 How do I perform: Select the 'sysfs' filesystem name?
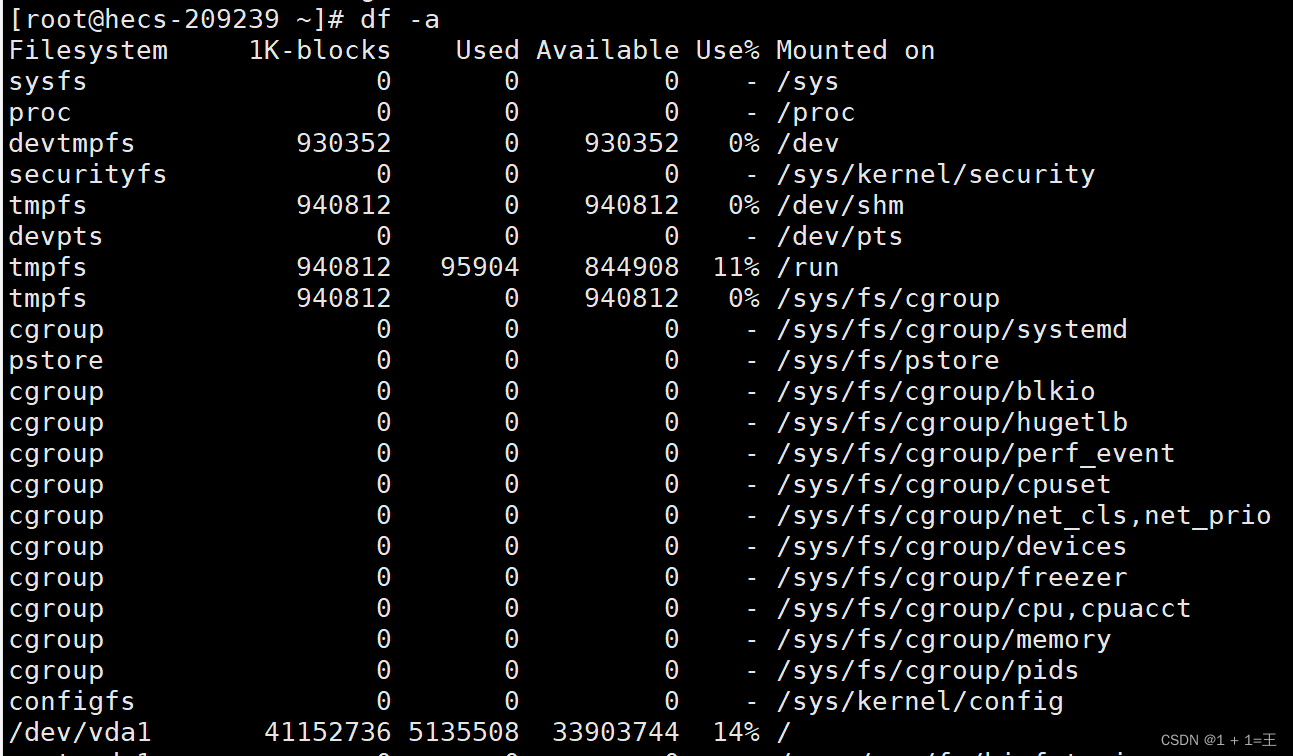[x=48, y=81]
